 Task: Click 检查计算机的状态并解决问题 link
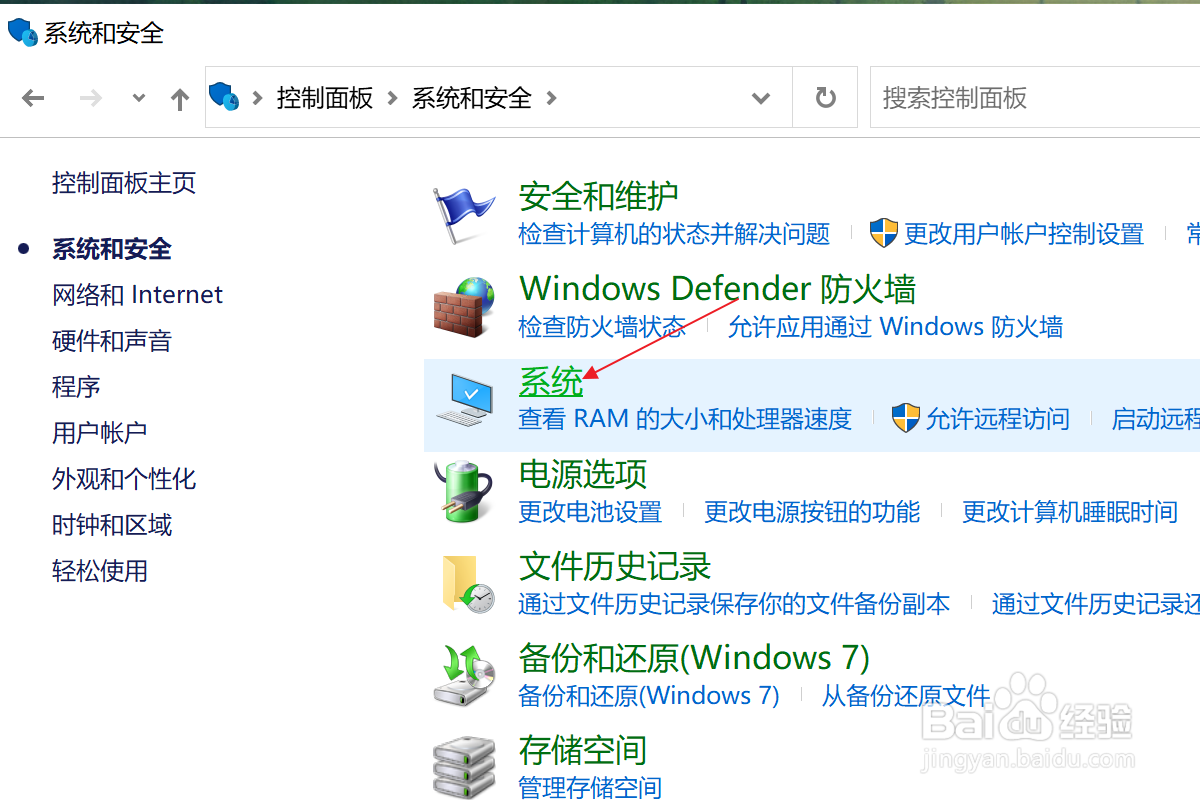click(674, 234)
